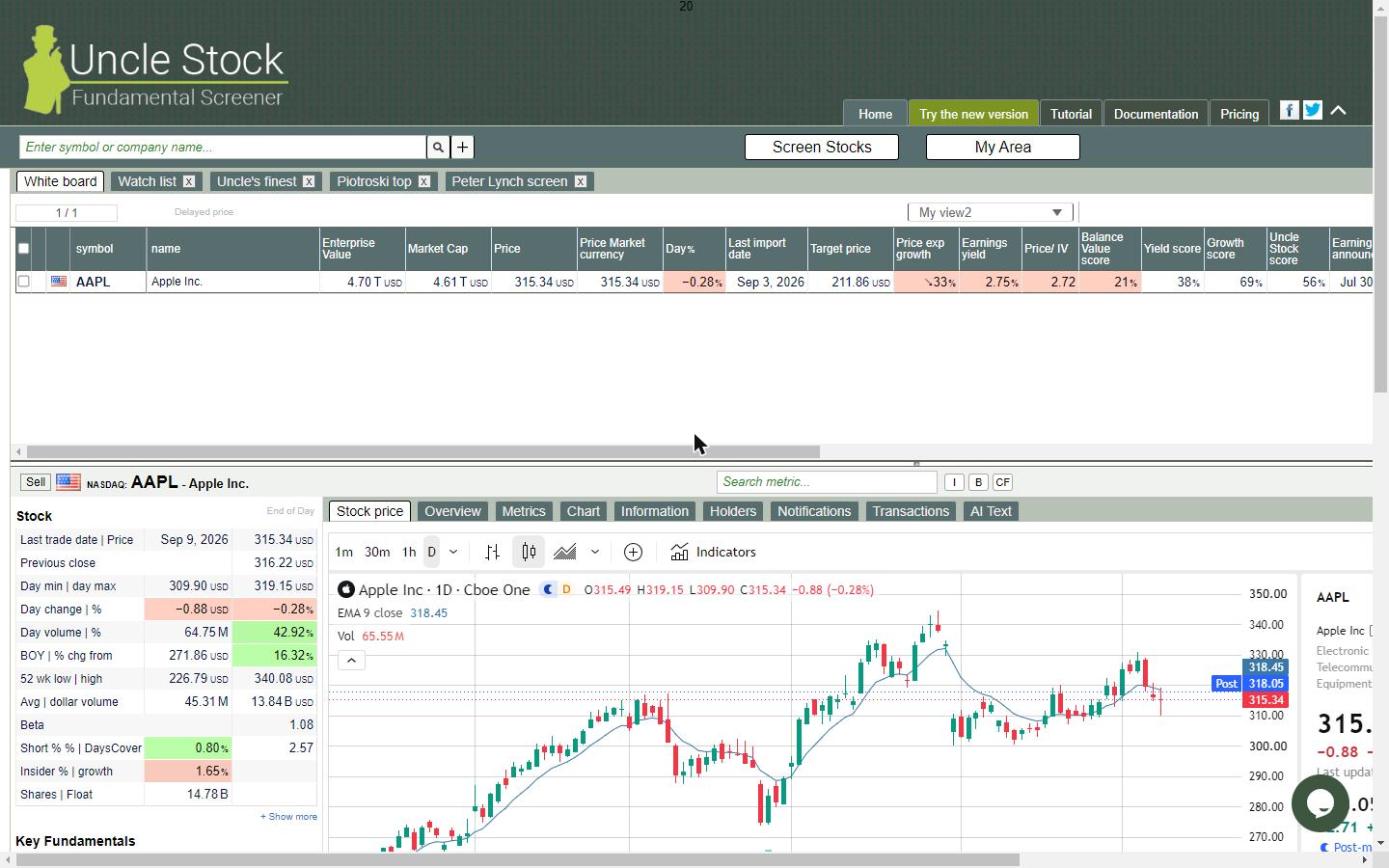
Task: Select the 1m interval
Action: tap(344, 552)
